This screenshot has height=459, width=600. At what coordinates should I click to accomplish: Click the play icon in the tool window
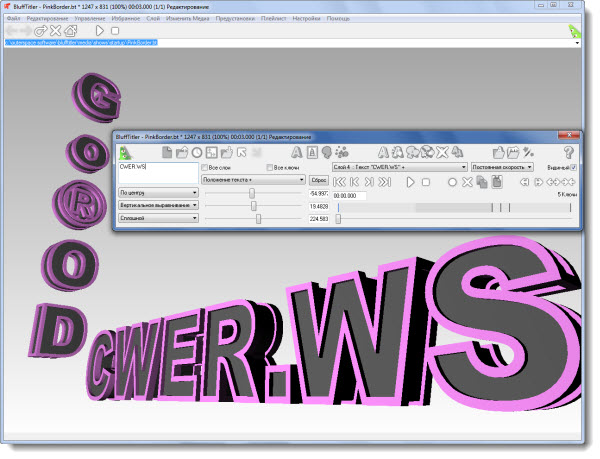(410, 182)
